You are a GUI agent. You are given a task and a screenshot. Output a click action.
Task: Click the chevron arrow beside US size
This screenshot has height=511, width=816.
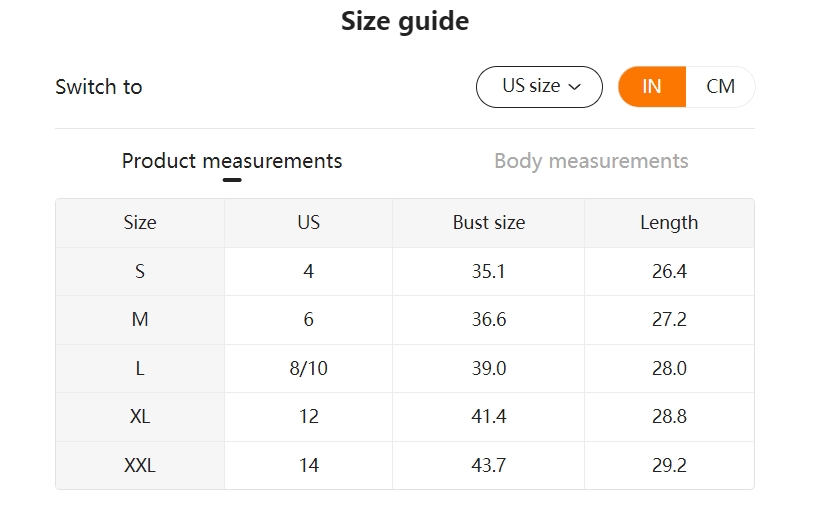click(x=575, y=87)
